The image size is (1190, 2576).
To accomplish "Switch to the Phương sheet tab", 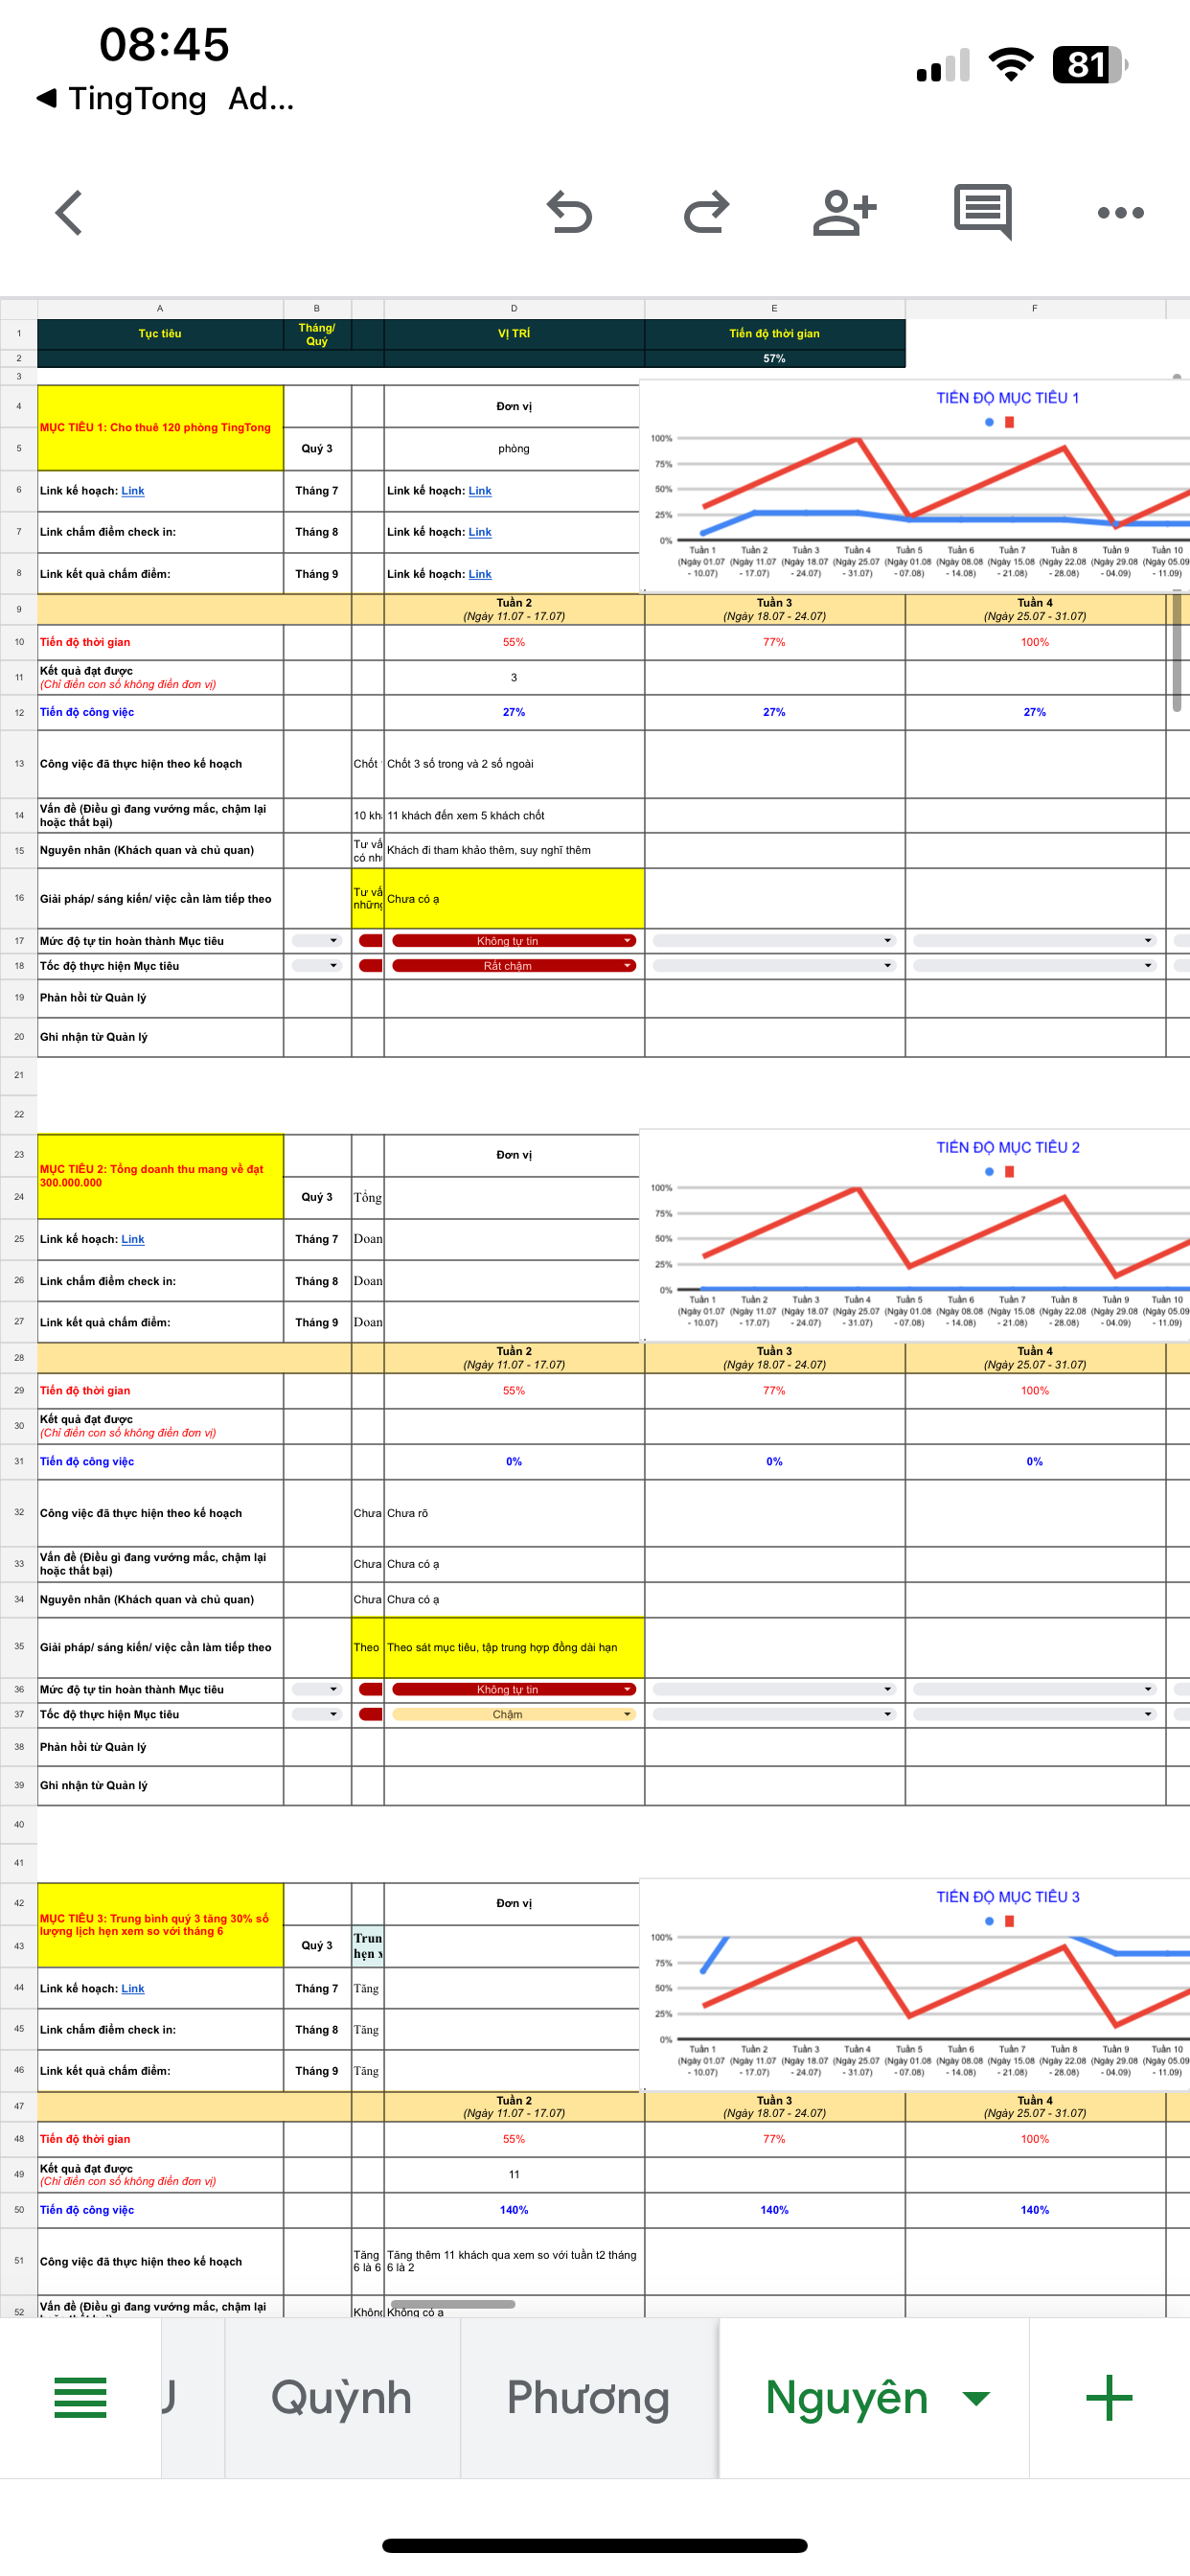I will 588,2397.
